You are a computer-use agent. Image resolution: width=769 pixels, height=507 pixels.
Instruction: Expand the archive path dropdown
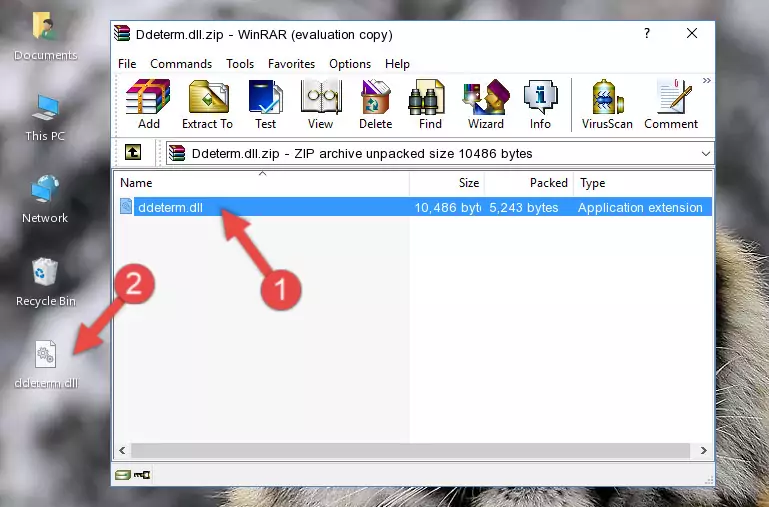click(705, 153)
